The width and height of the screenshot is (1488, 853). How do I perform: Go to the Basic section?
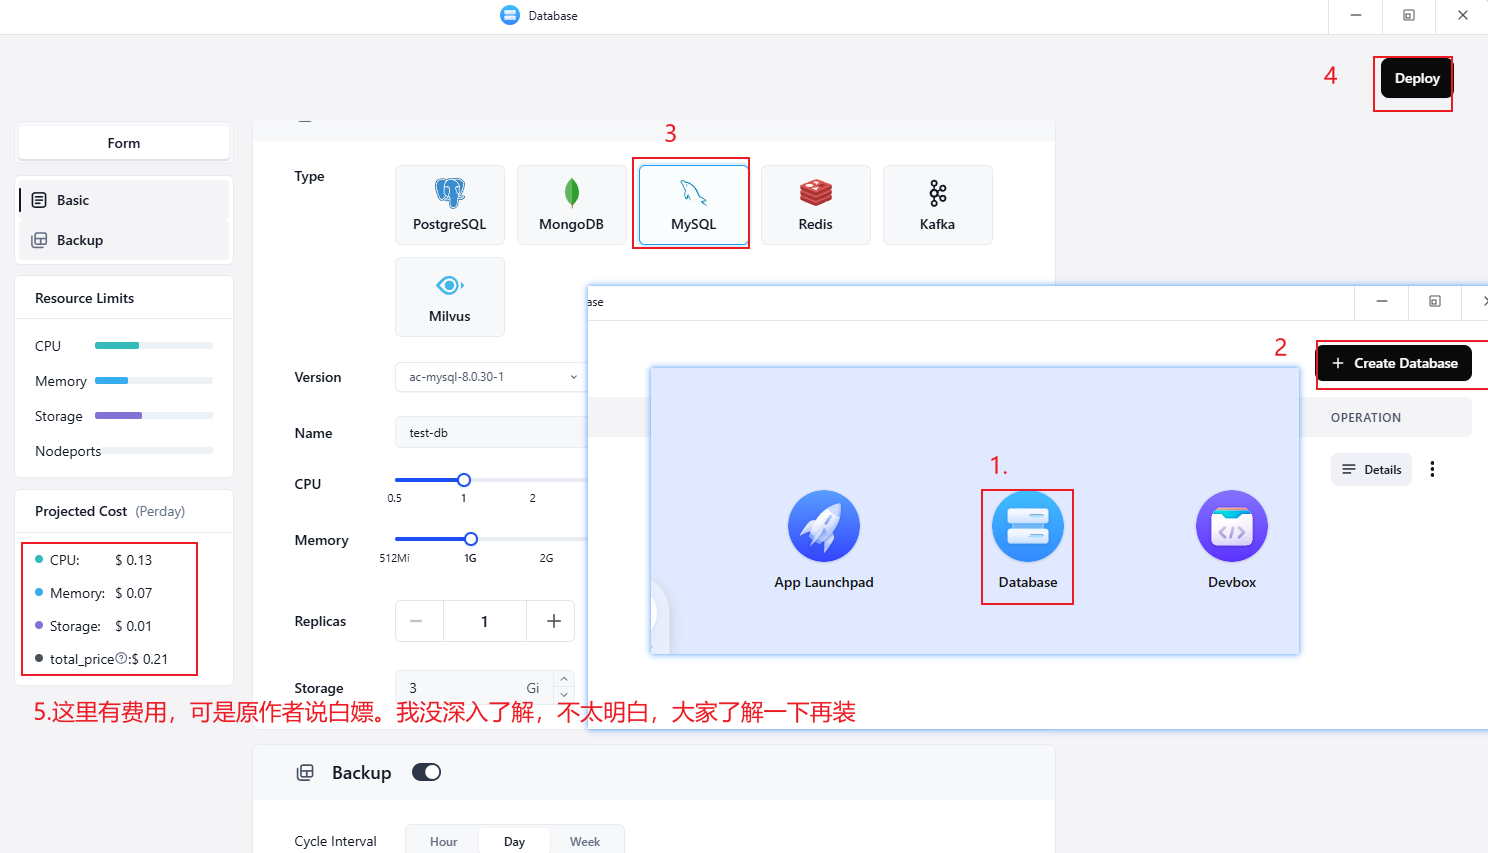coord(73,200)
